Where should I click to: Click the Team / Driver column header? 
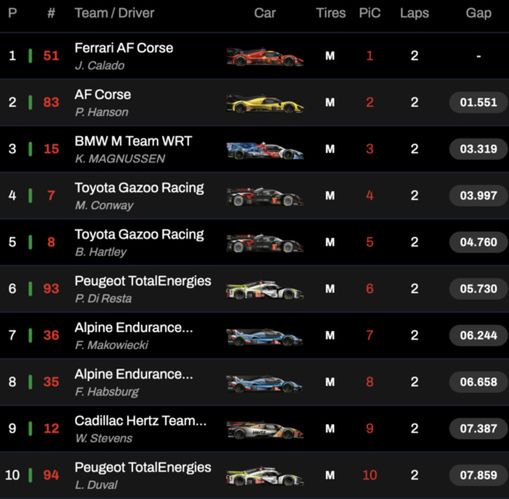[x=114, y=13]
